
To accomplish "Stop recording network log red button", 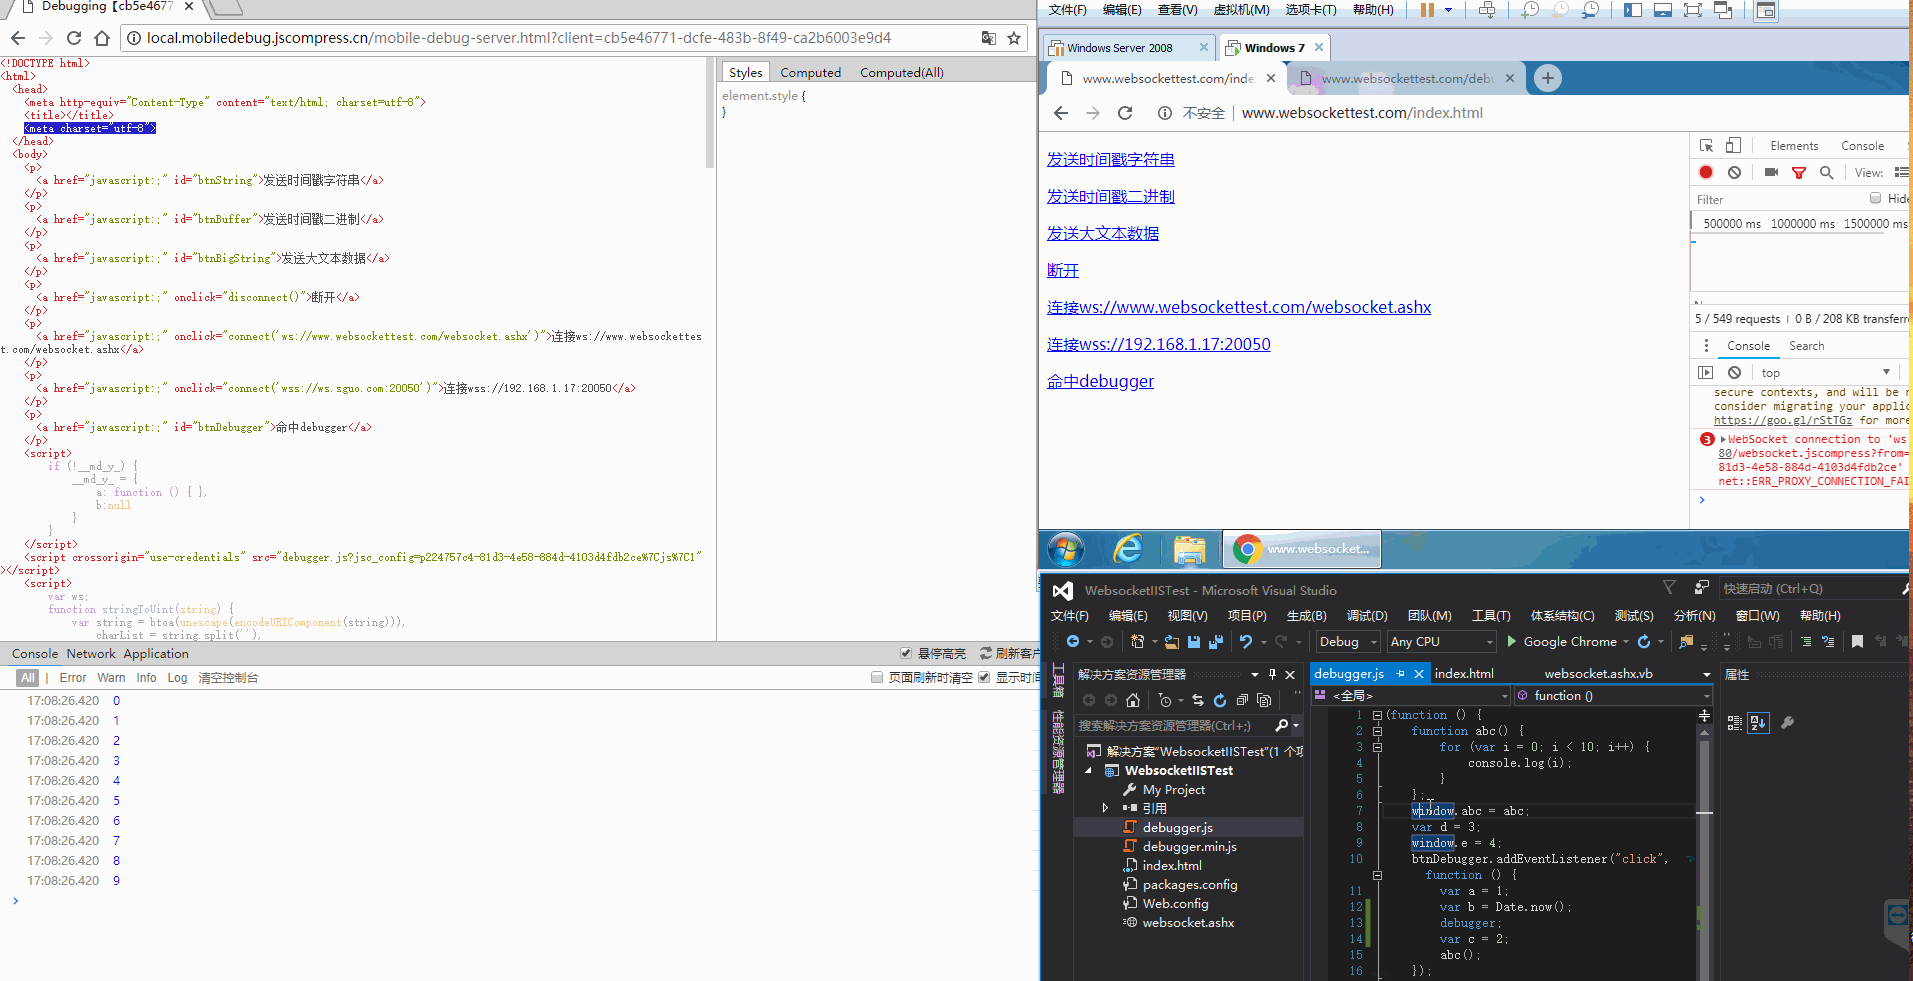I will click(1706, 172).
